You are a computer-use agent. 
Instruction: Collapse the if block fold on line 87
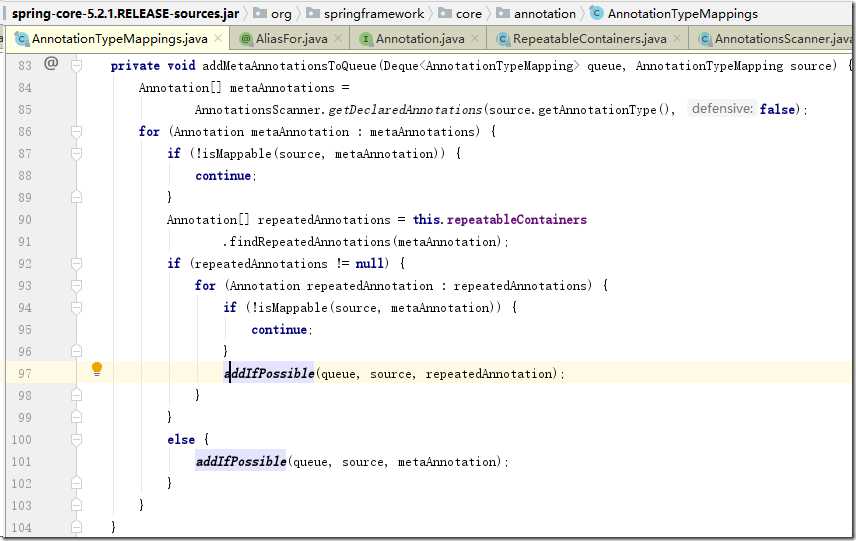(76, 153)
